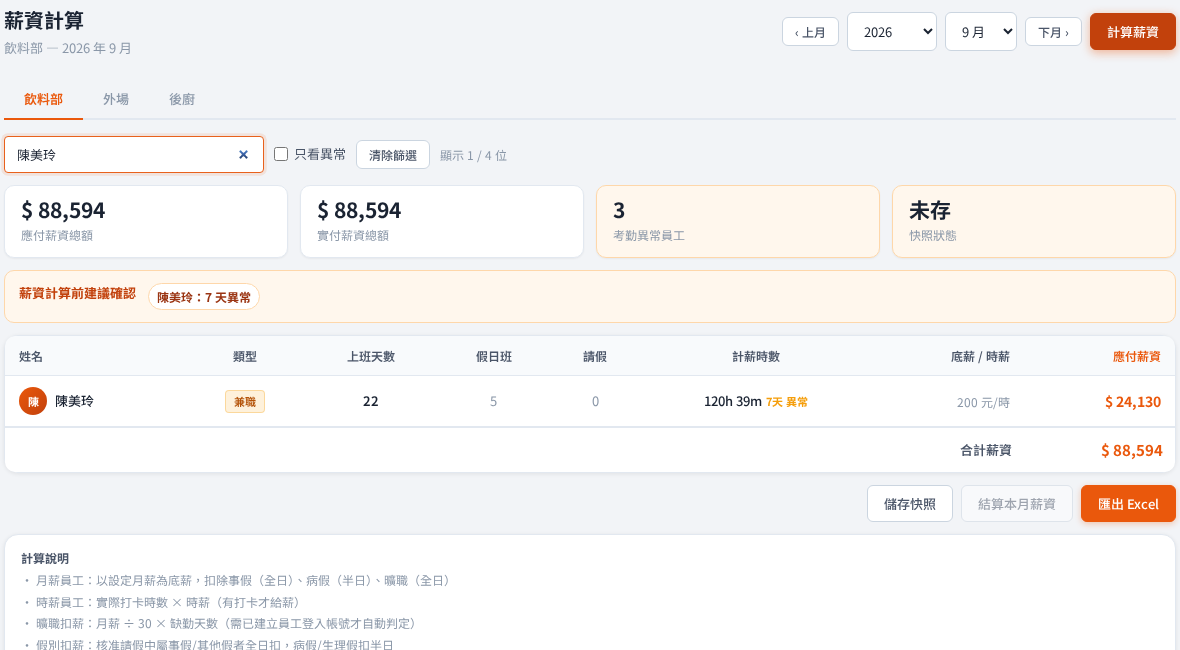Click the 結算本月薪資 button
Viewport: 1180px width, 650px height.
1017,504
